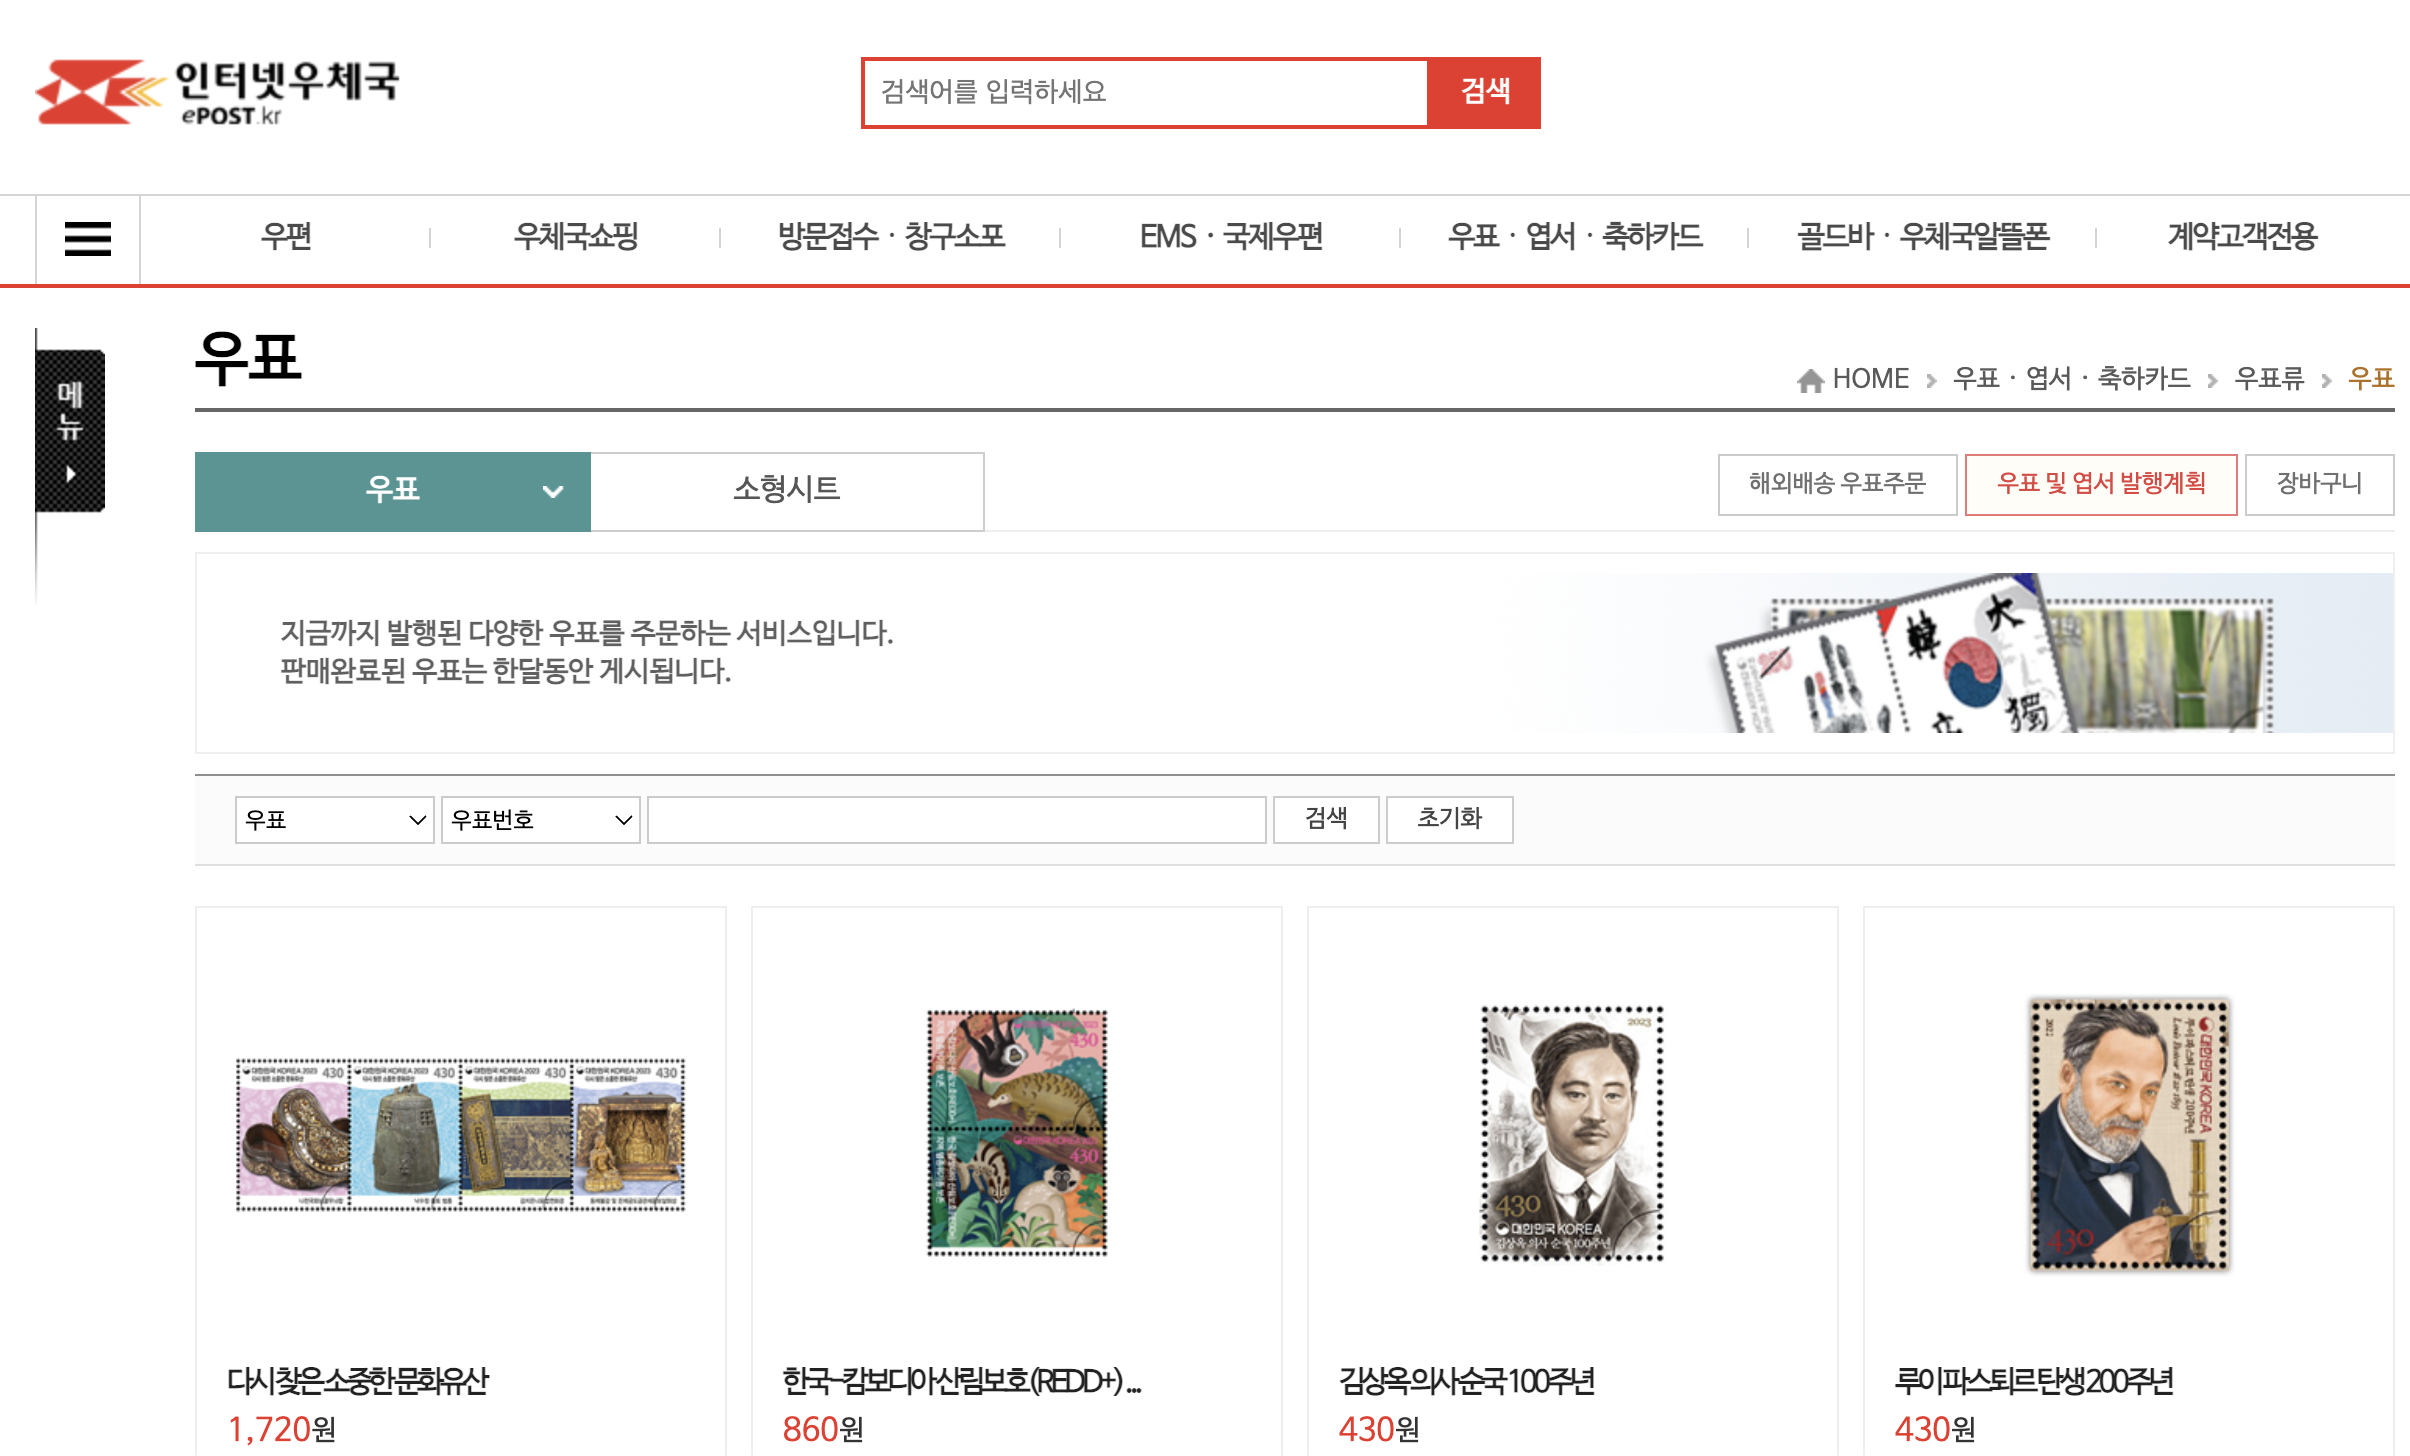Expand the black 메뉴 side tab arrow
The width and height of the screenshot is (2410, 1456).
point(70,473)
